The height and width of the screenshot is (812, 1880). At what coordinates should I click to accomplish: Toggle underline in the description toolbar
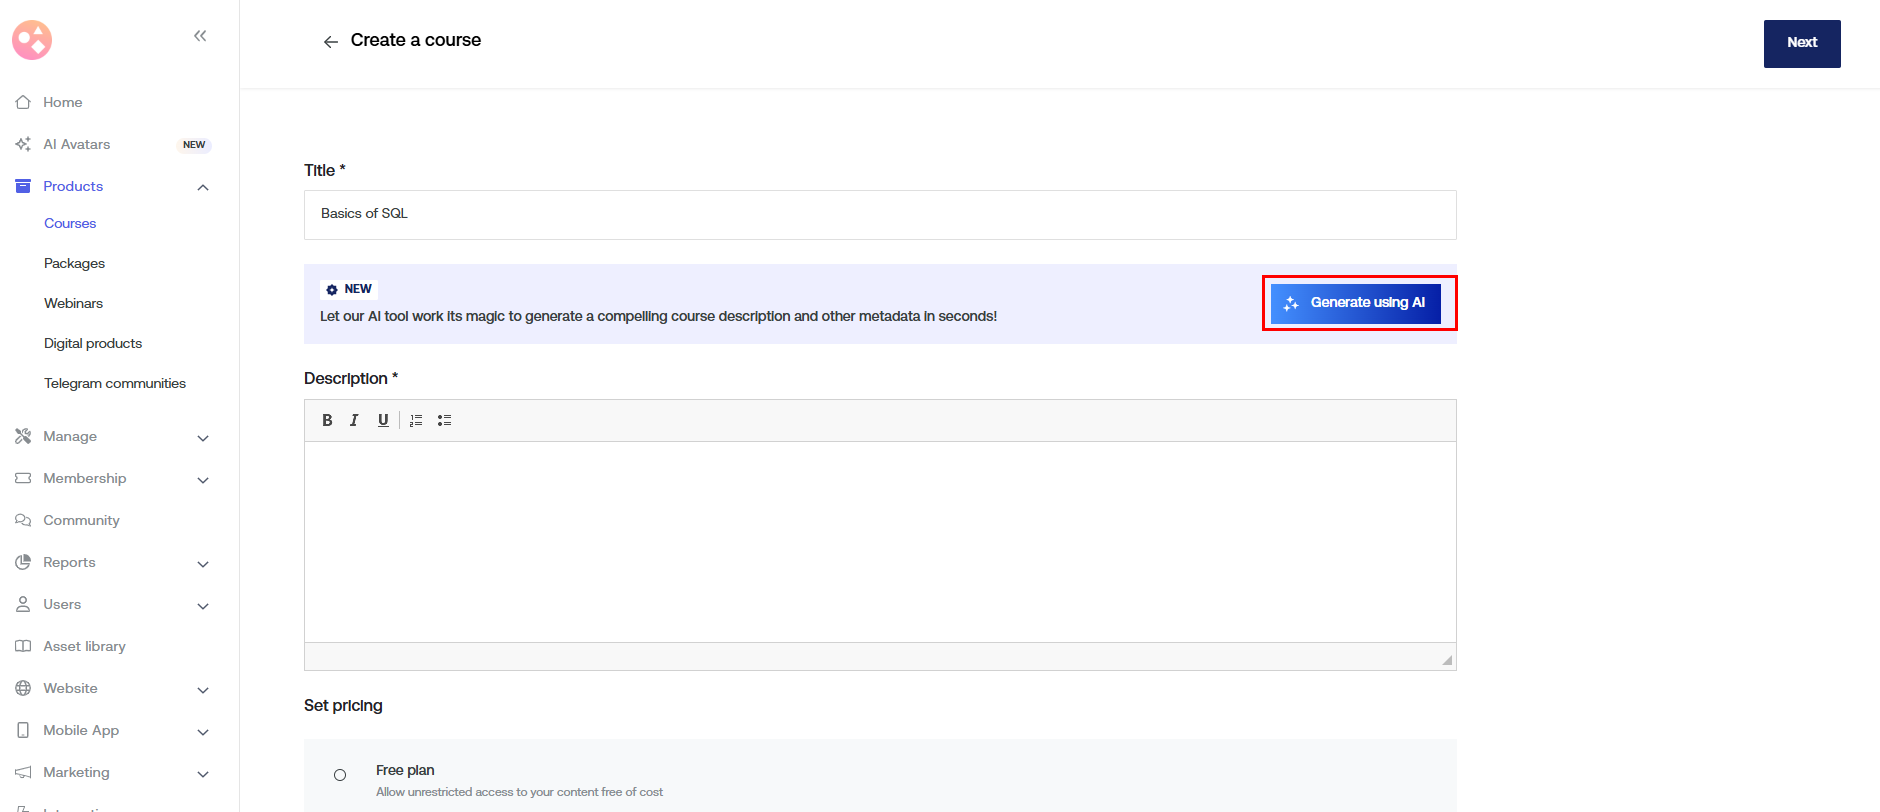point(383,421)
